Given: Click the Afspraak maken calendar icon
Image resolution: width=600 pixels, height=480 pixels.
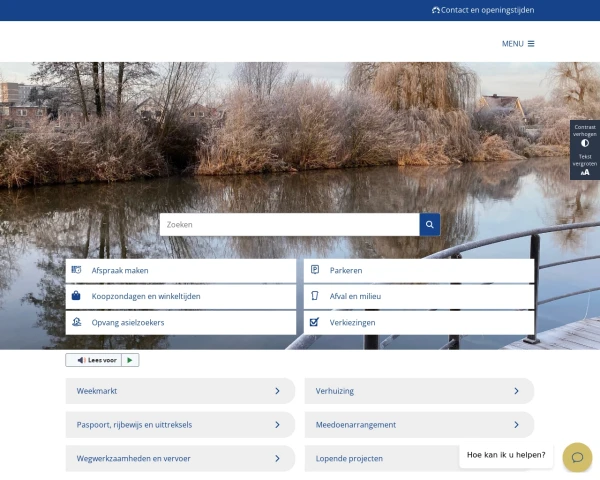Looking at the screenshot, I should 76,270.
